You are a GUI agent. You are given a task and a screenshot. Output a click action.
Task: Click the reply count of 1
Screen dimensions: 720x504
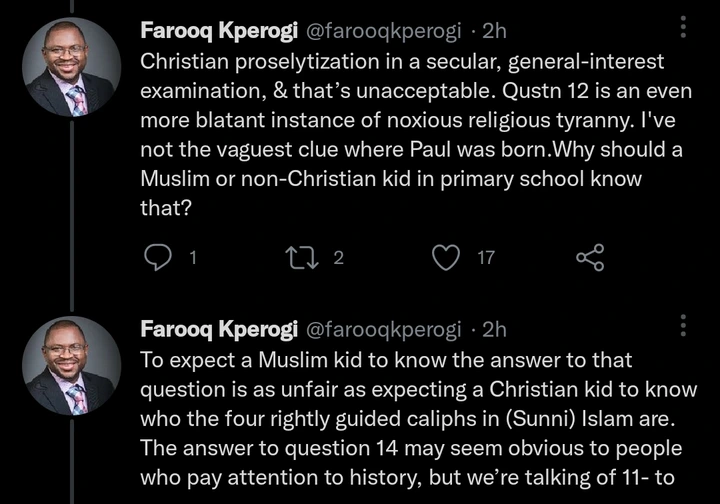coord(191,258)
